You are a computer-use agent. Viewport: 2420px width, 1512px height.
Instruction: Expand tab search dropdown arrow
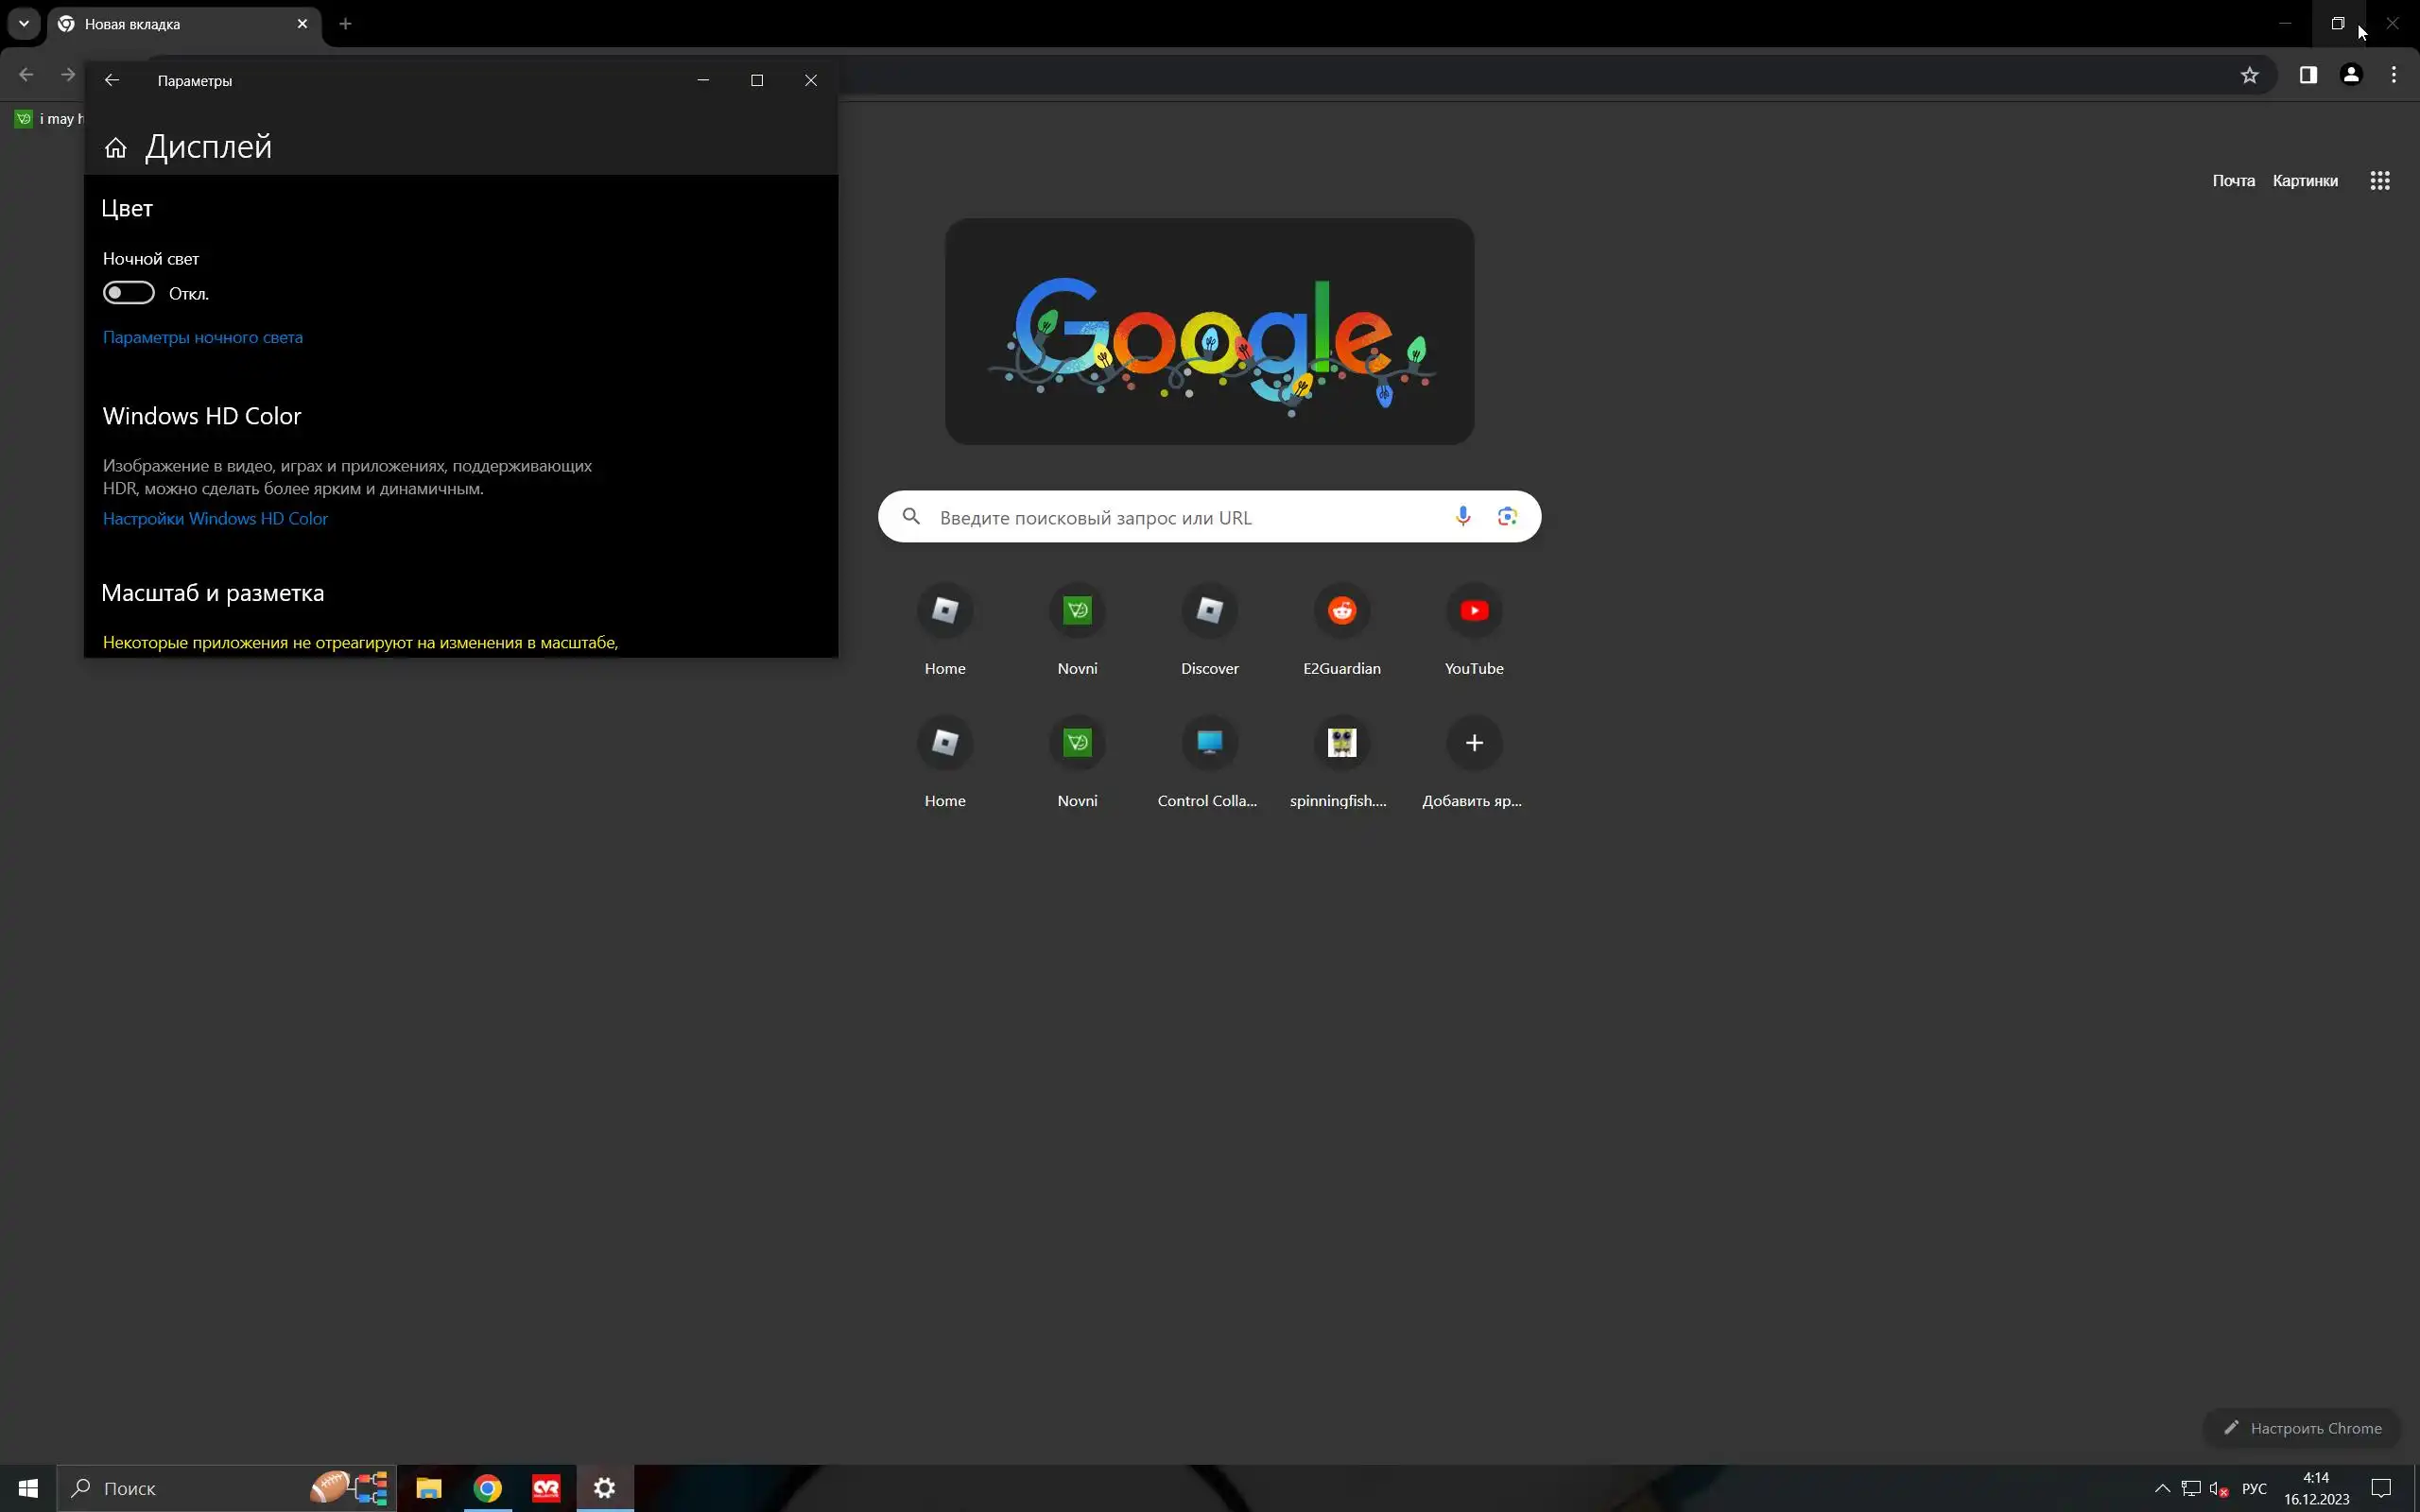[x=24, y=24]
